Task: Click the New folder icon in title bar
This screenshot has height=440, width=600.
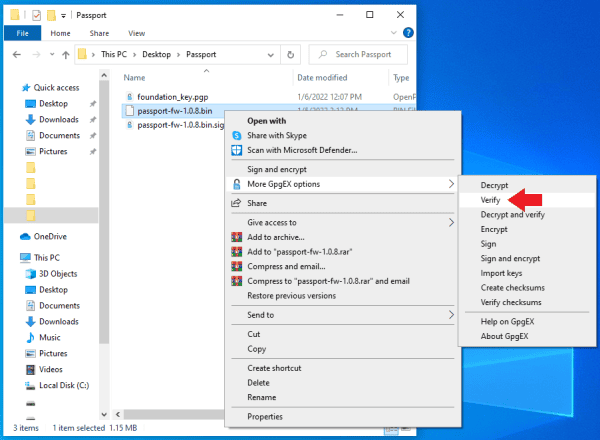Action: coord(51,15)
